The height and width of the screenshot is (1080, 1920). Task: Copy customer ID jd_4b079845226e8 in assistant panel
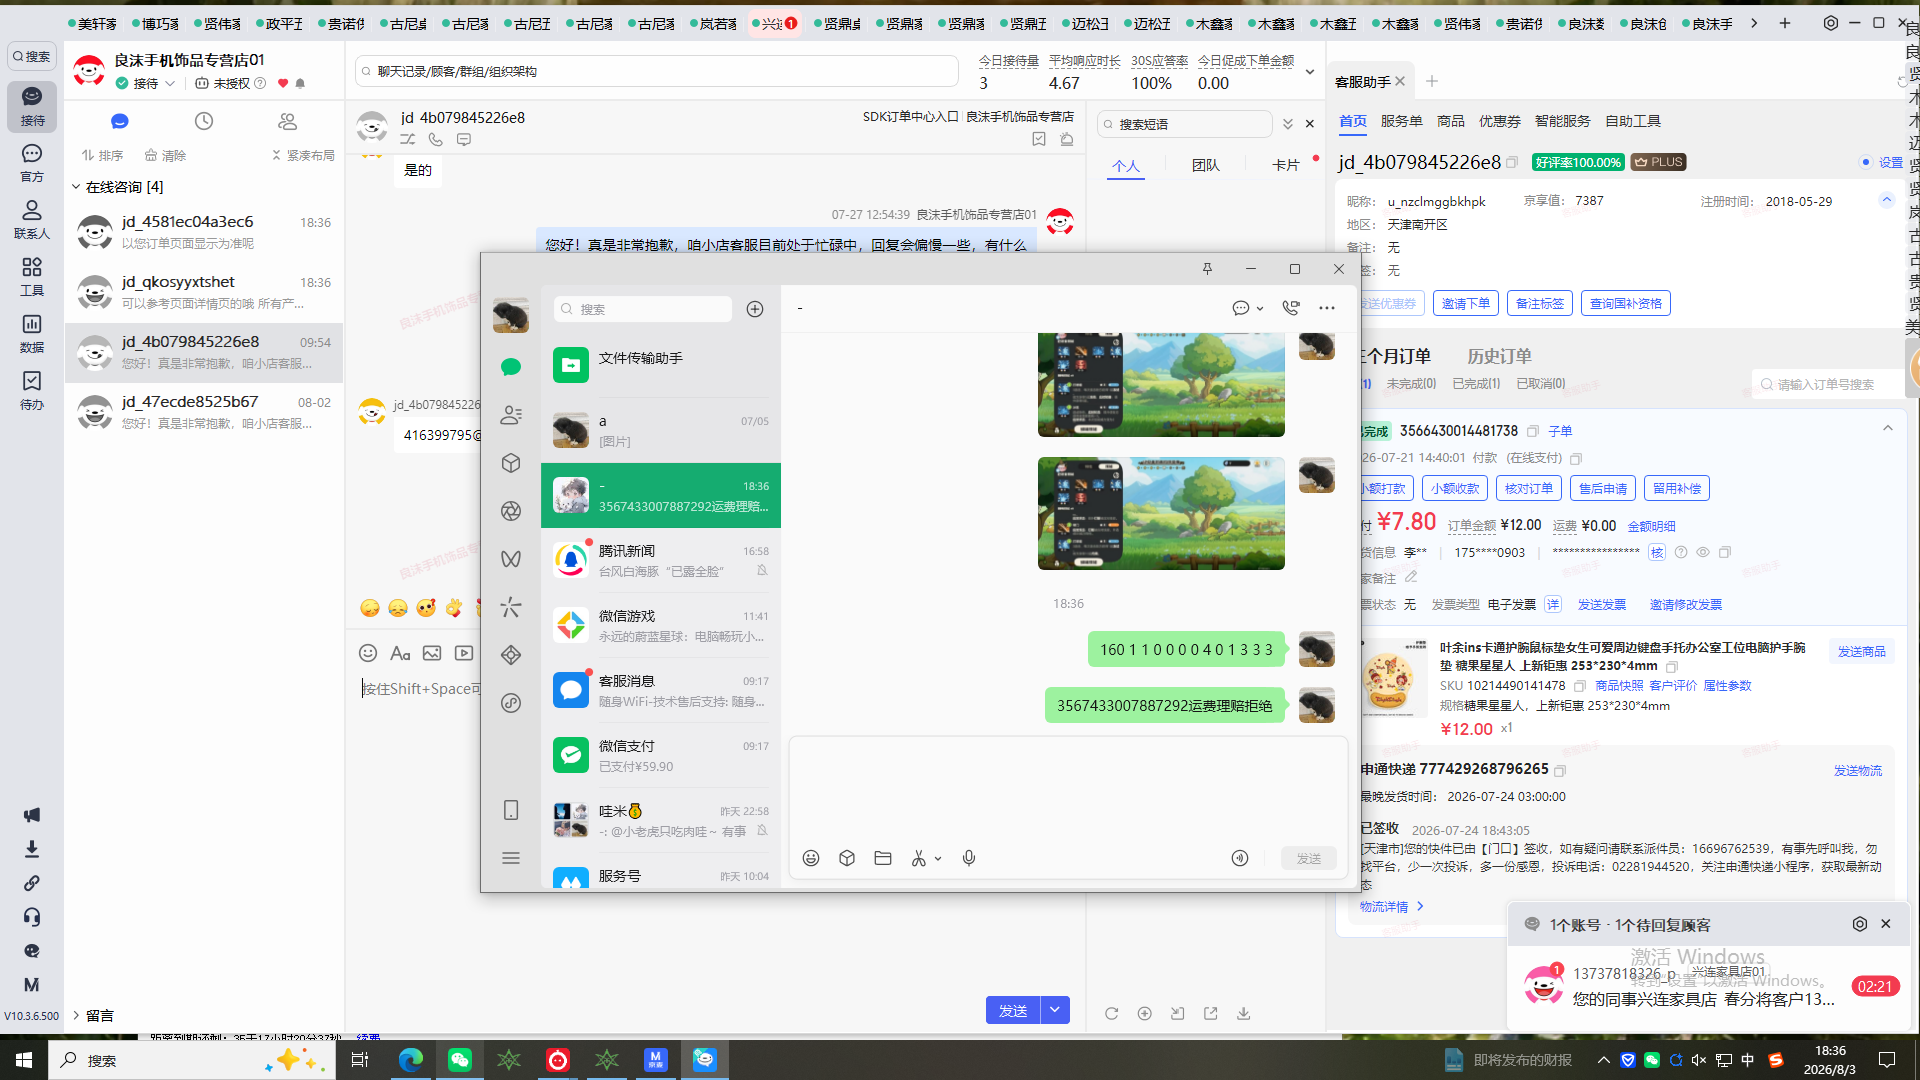[x=1512, y=163]
